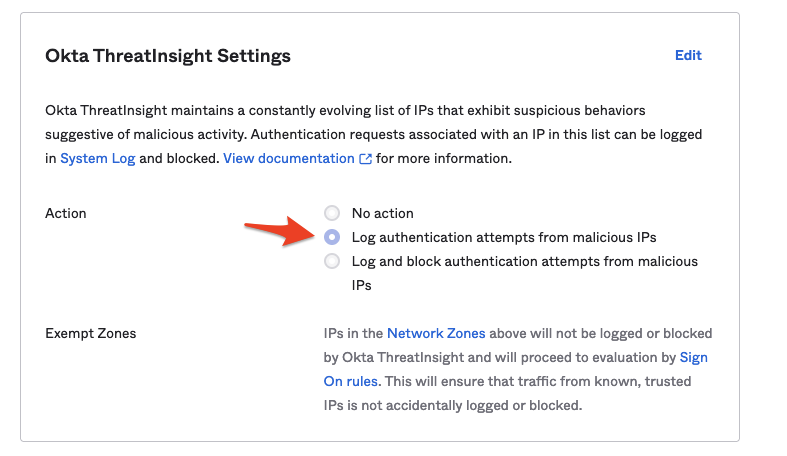The width and height of the screenshot is (787, 456).
Task: Click 'Log and block authentication attempts' label text
Action: [524, 262]
